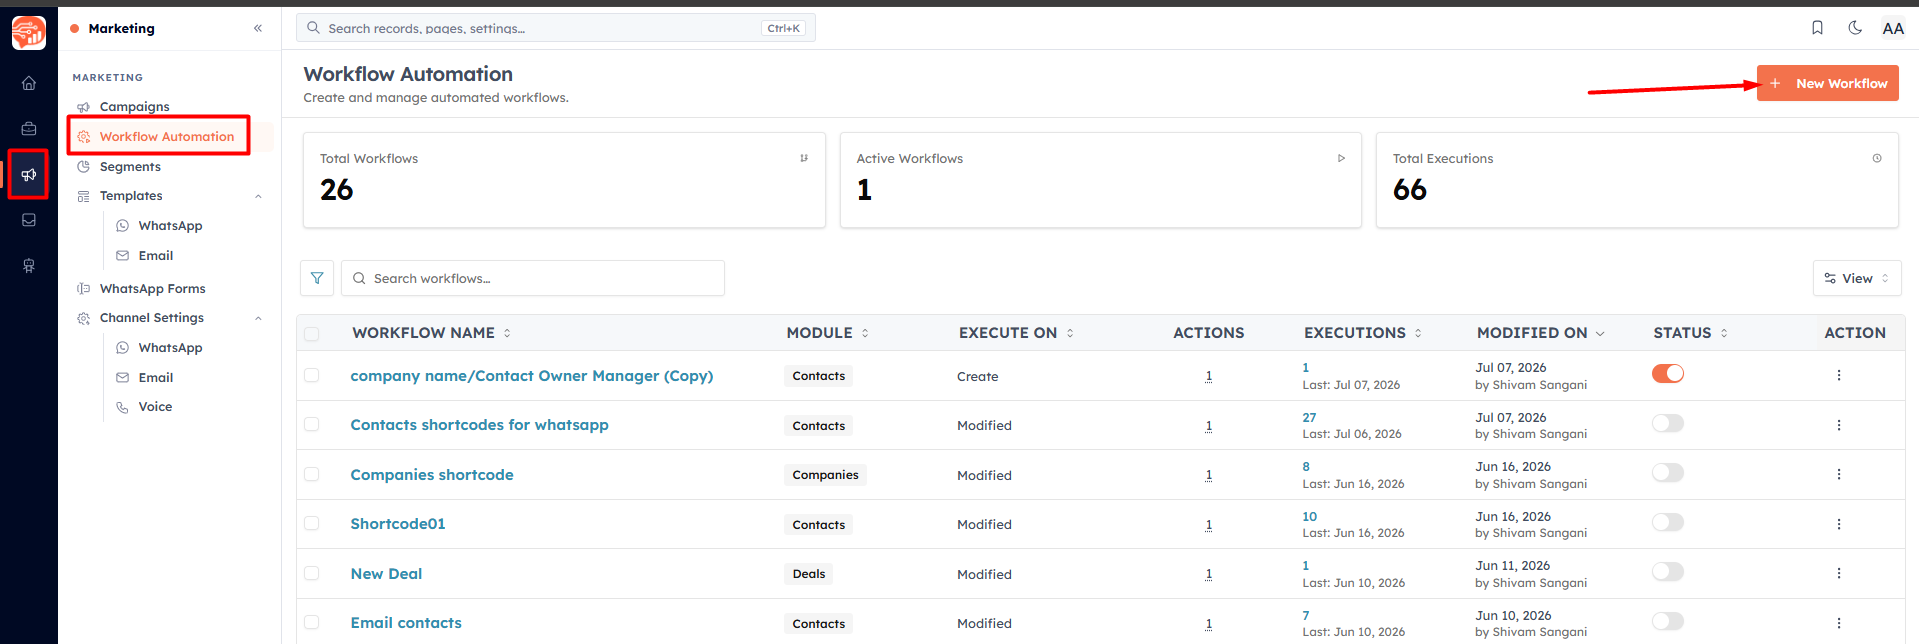This screenshot has height=644, width=1919.
Task: Select the megaphone Marketing rail icon
Action: point(29,175)
